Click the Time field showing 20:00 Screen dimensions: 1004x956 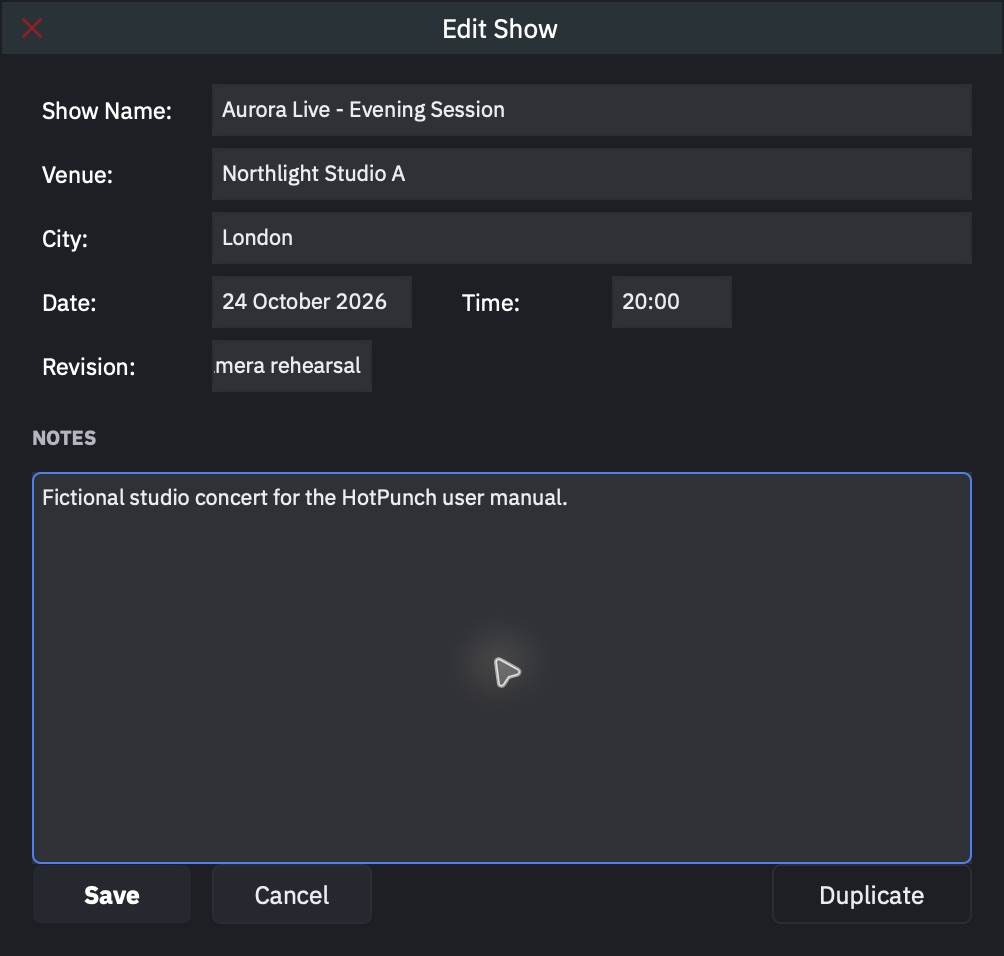[672, 302]
